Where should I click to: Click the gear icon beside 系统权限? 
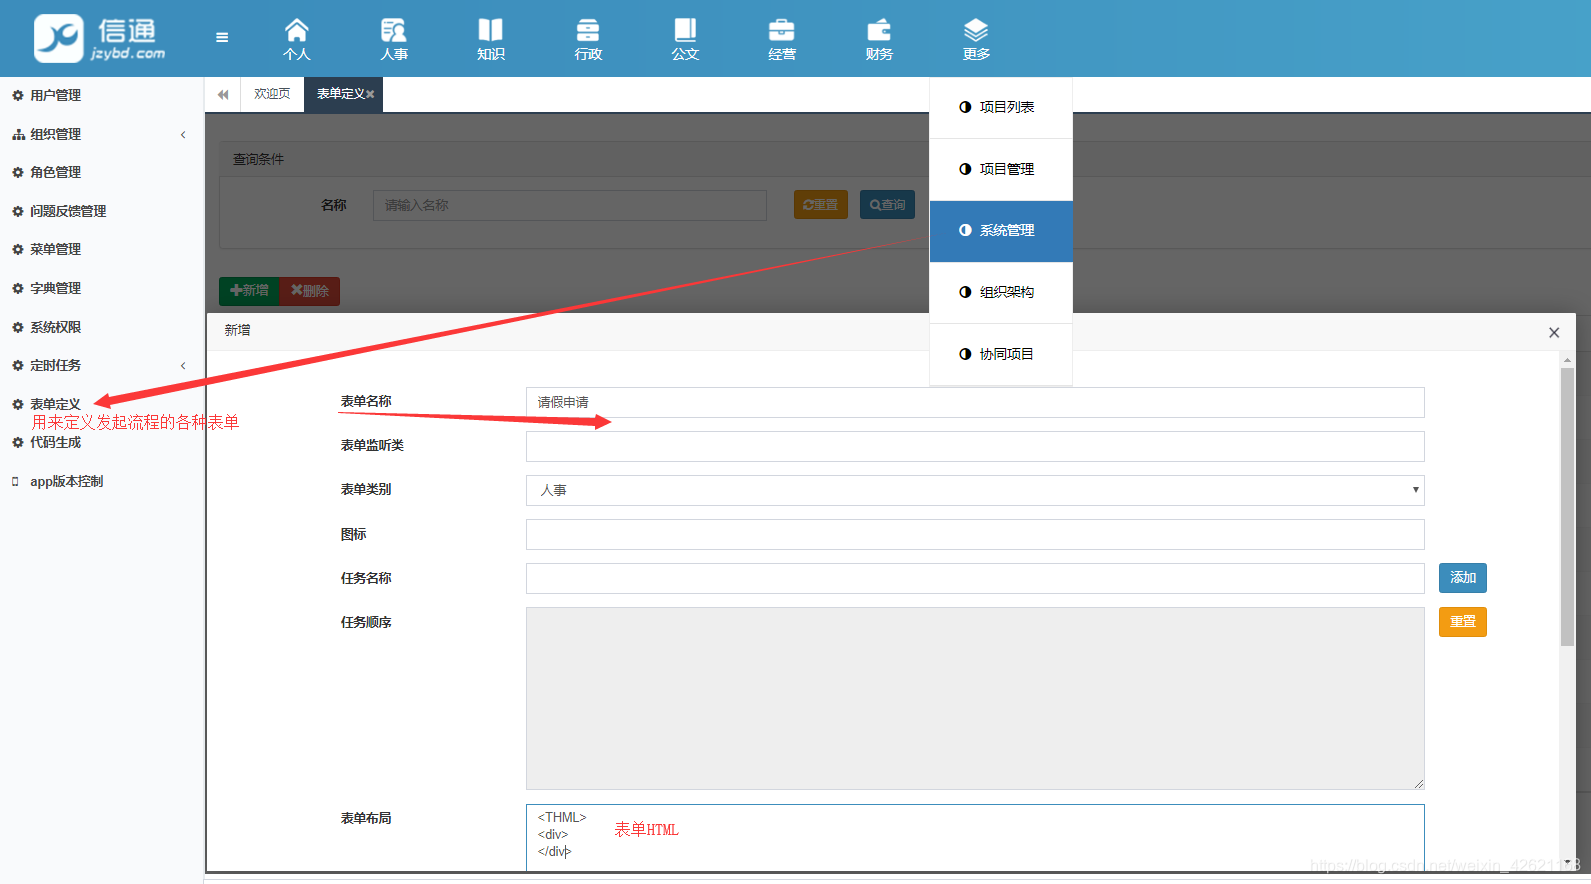pos(17,328)
